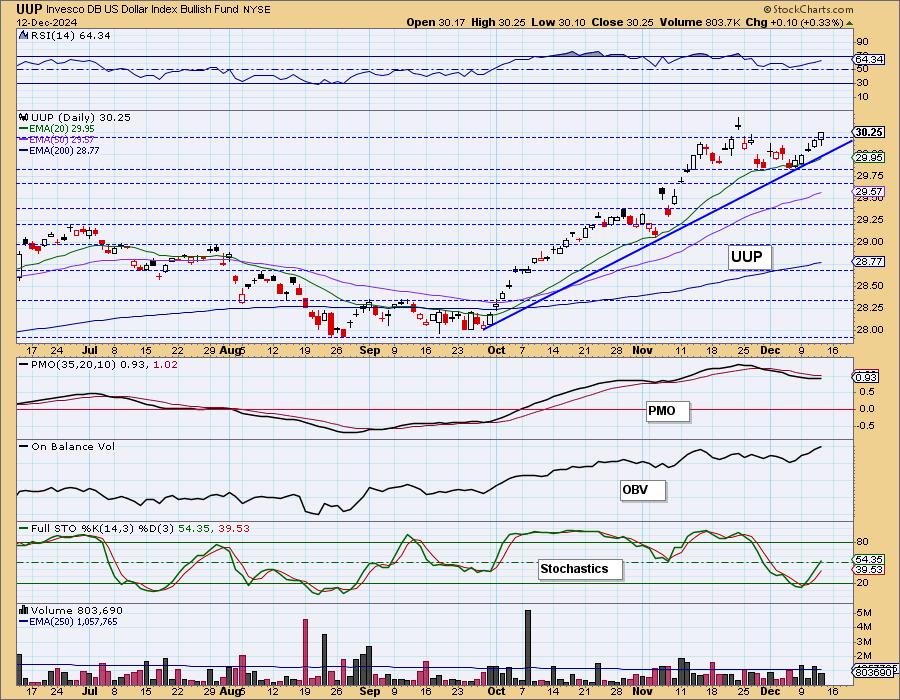Click the bold 30.25 last-price tag
Image resolution: width=900 pixels, height=700 pixels.
point(869,132)
